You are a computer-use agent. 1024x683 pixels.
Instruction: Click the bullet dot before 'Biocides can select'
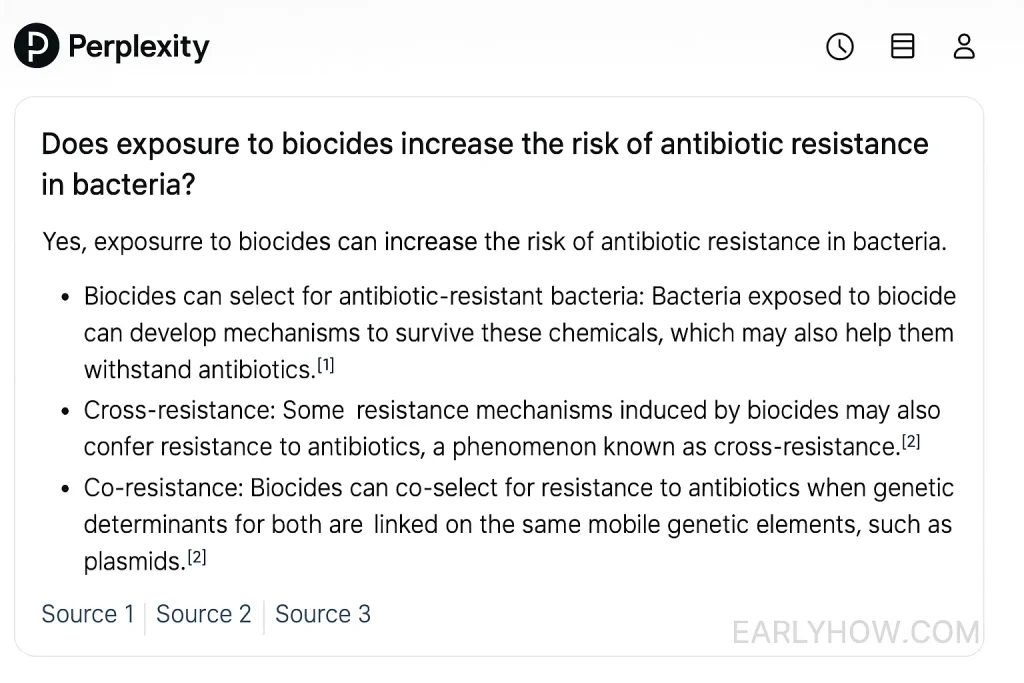65,298
